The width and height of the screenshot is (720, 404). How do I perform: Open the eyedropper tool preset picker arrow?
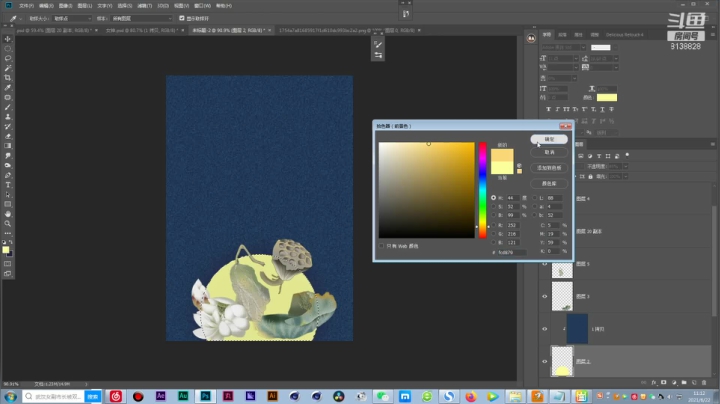click(21, 18)
